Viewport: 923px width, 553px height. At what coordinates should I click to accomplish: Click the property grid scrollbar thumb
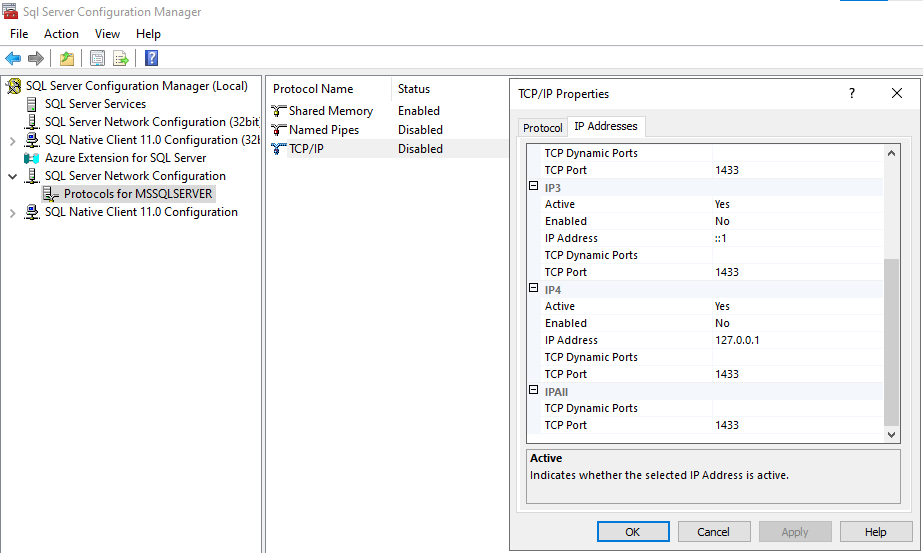pyautogui.click(x=891, y=342)
